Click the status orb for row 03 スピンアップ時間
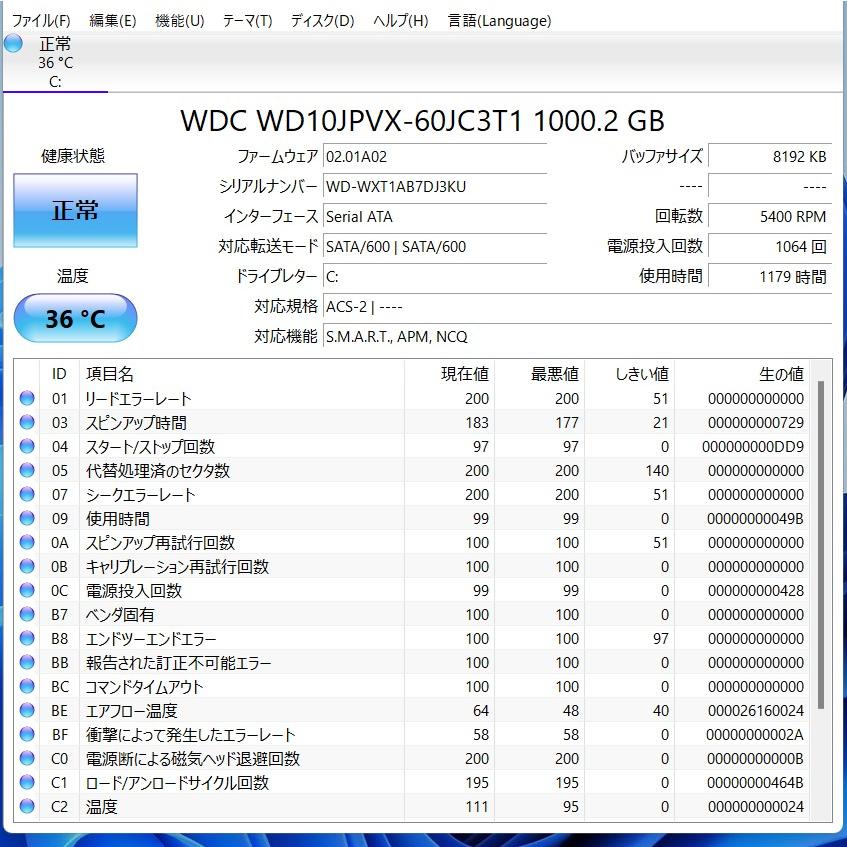Screen dimensions: 847x847 pos(27,422)
